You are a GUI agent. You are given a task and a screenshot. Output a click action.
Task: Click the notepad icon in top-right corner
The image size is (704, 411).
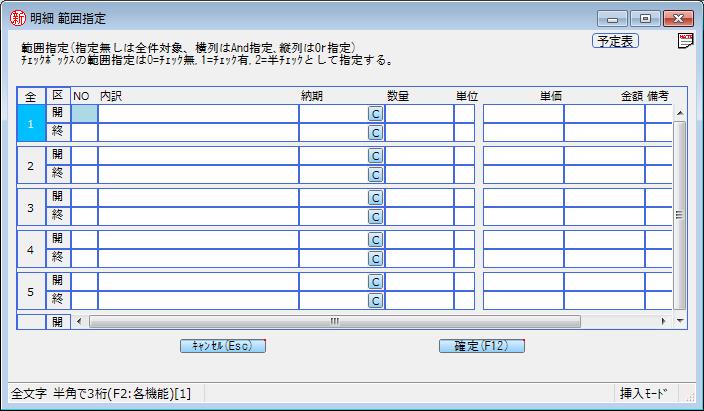click(x=685, y=41)
